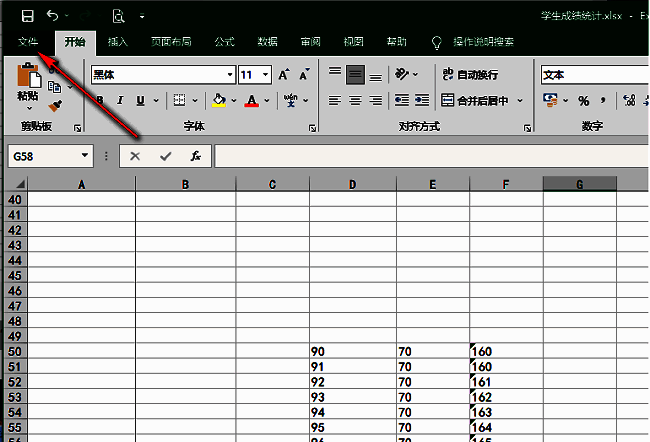Viewport: 650px width, 442px height.
Task: Expand the font size dropdown showing 11
Action: (x=265, y=75)
